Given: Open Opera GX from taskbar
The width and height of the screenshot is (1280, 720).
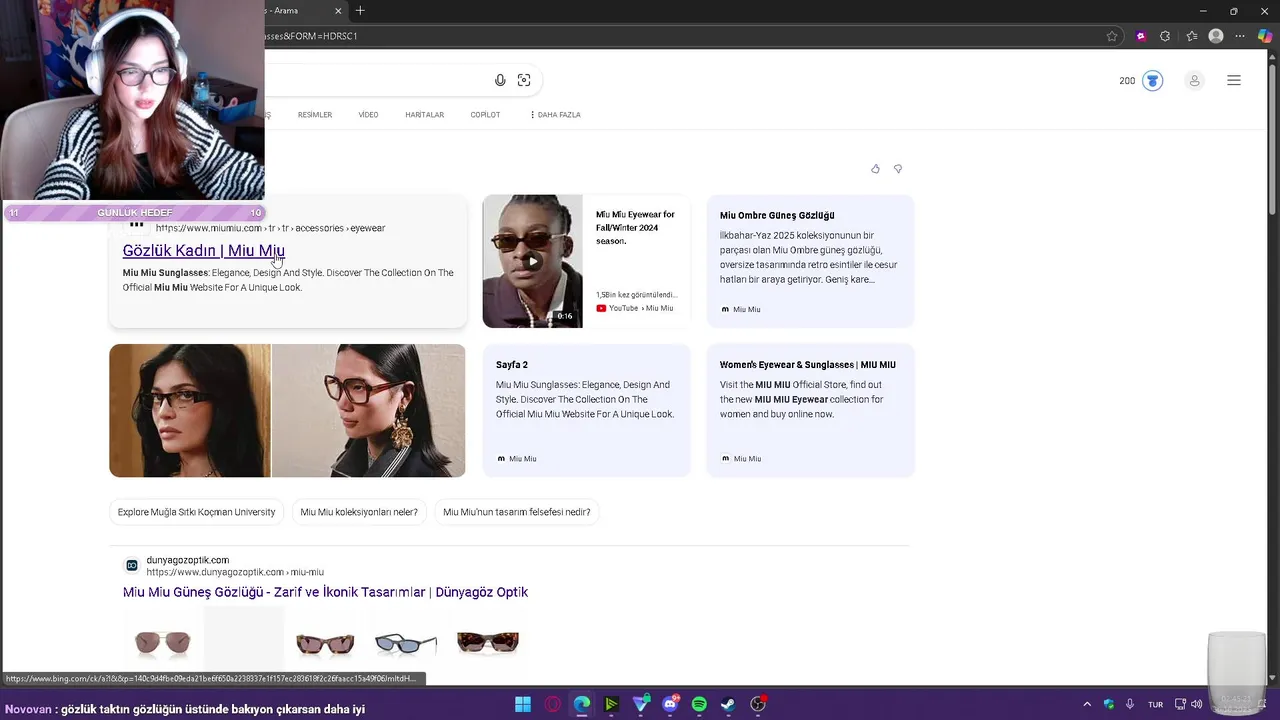Looking at the screenshot, I should coord(553,704).
